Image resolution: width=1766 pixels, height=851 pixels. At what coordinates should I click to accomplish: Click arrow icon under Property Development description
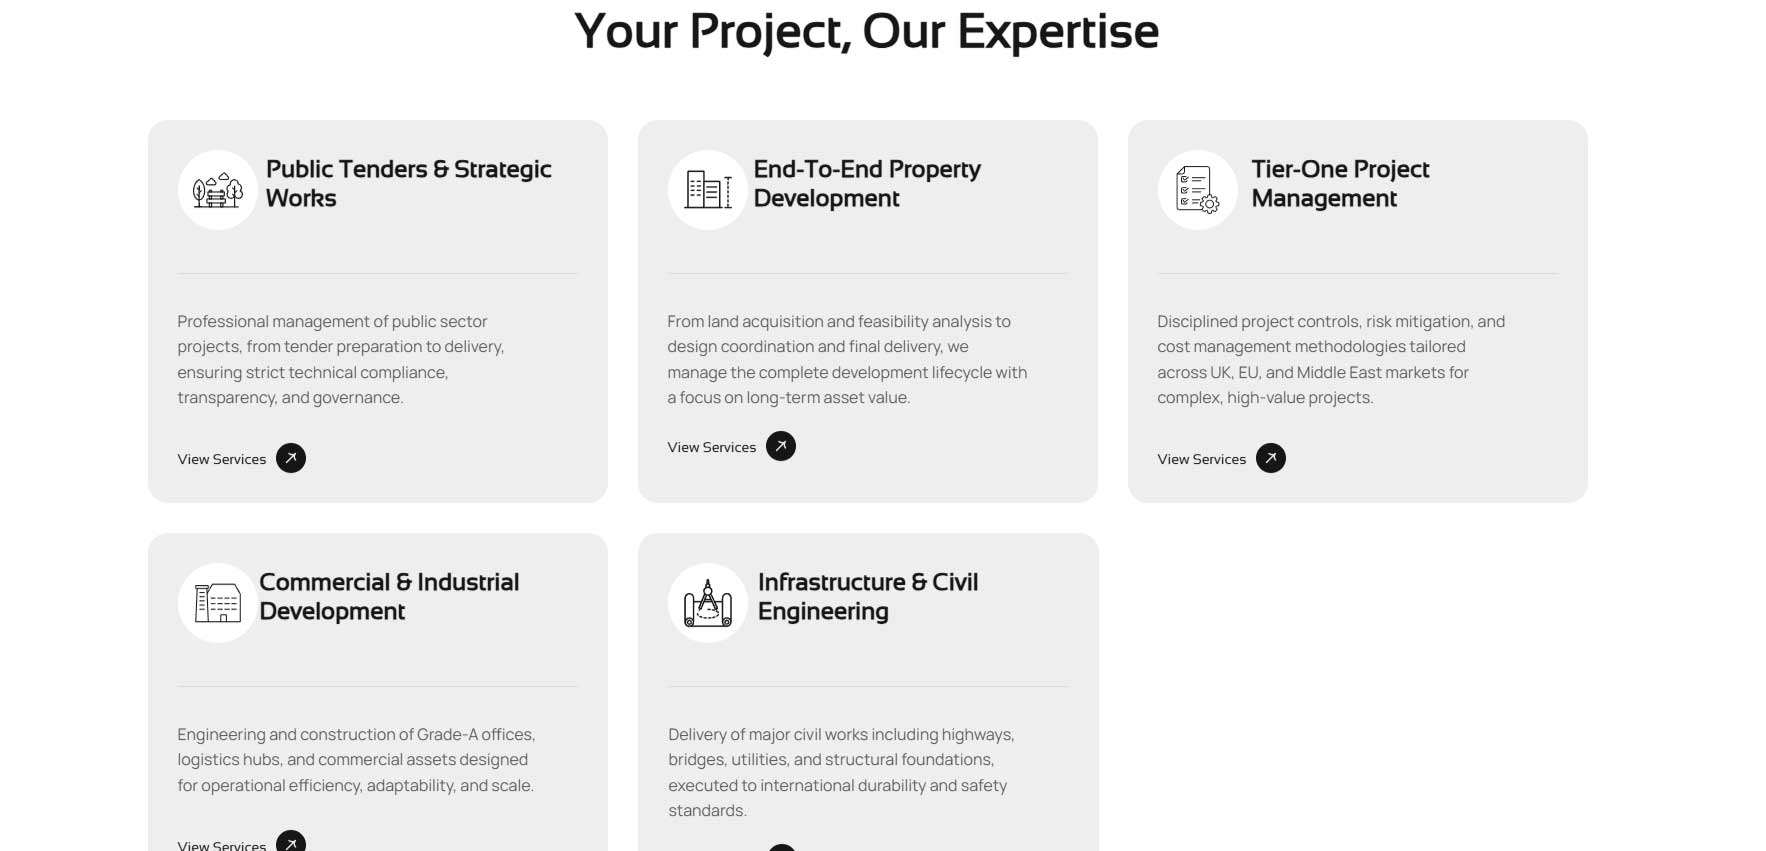[x=781, y=446]
